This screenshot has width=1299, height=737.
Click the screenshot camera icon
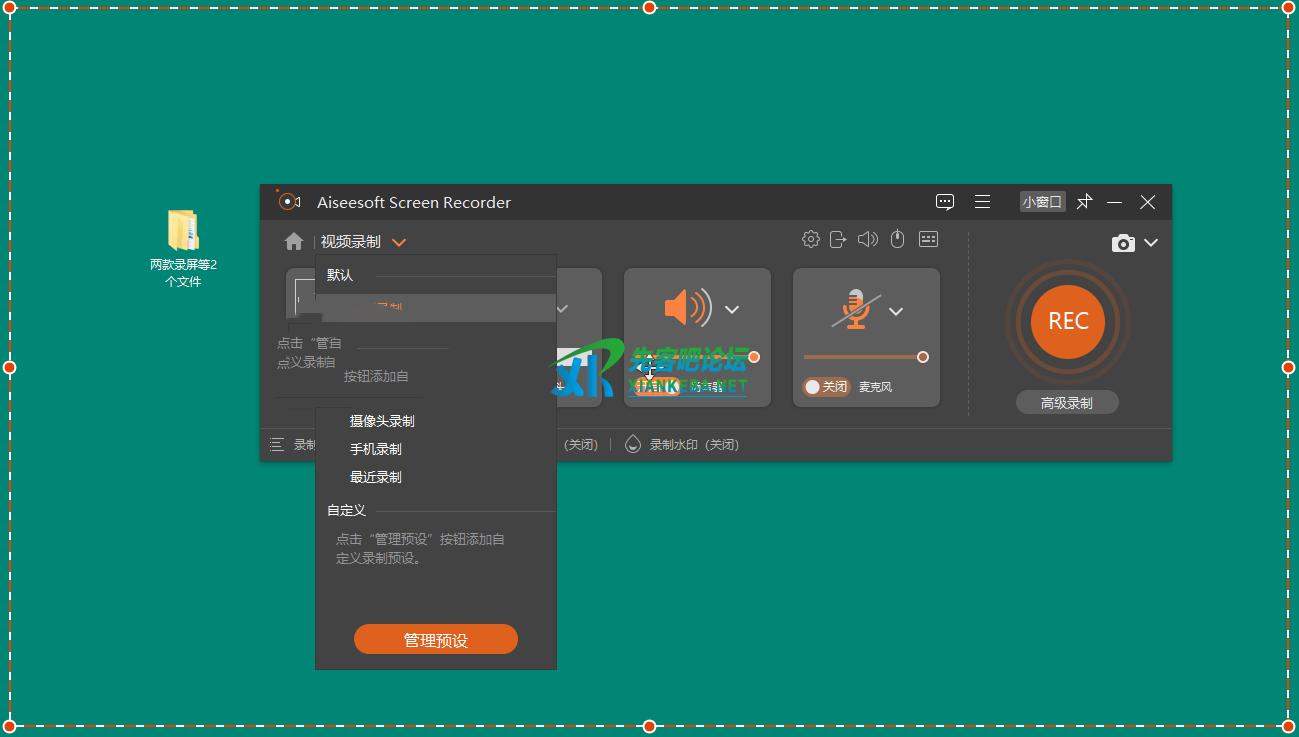pos(1123,243)
